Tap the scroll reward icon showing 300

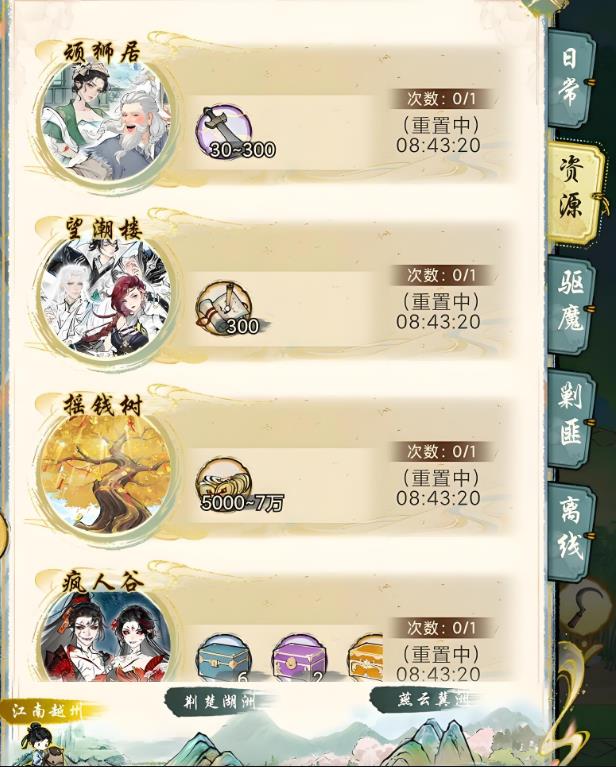click(x=224, y=307)
